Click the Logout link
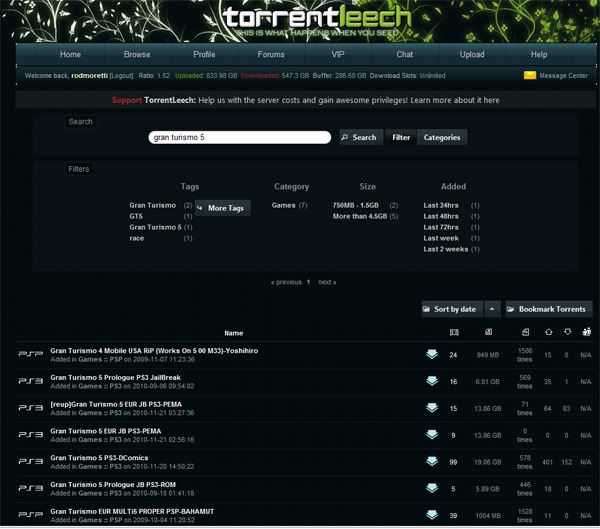This screenshot has height=529, width=600. [x=121, y=76]
